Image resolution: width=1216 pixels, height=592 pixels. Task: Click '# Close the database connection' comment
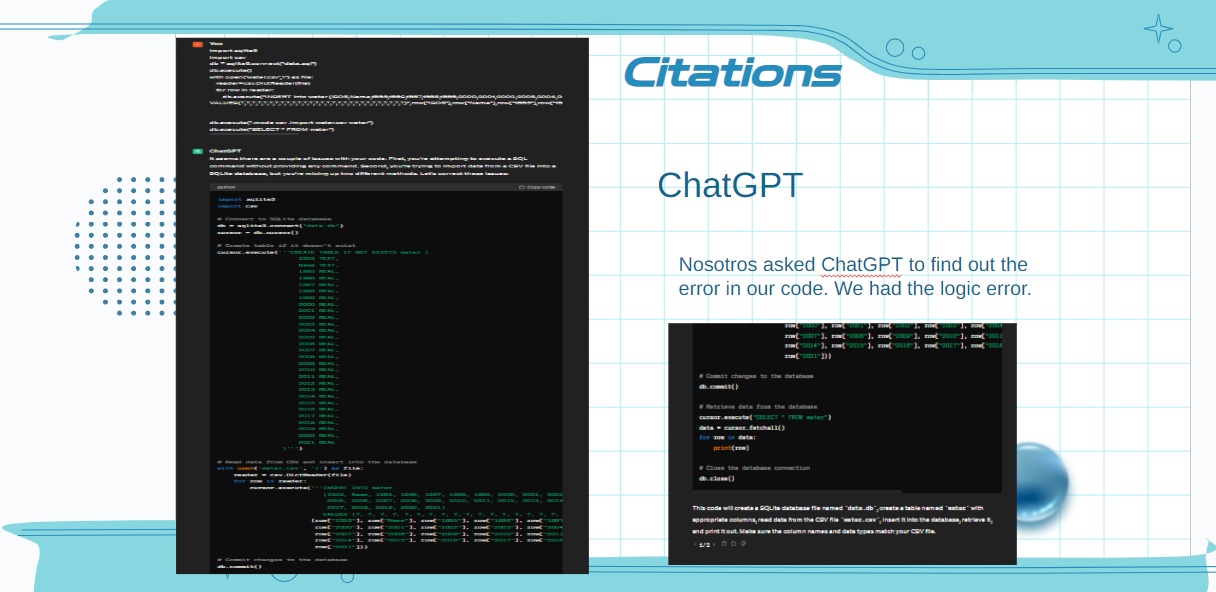click(x=754, y=468)
